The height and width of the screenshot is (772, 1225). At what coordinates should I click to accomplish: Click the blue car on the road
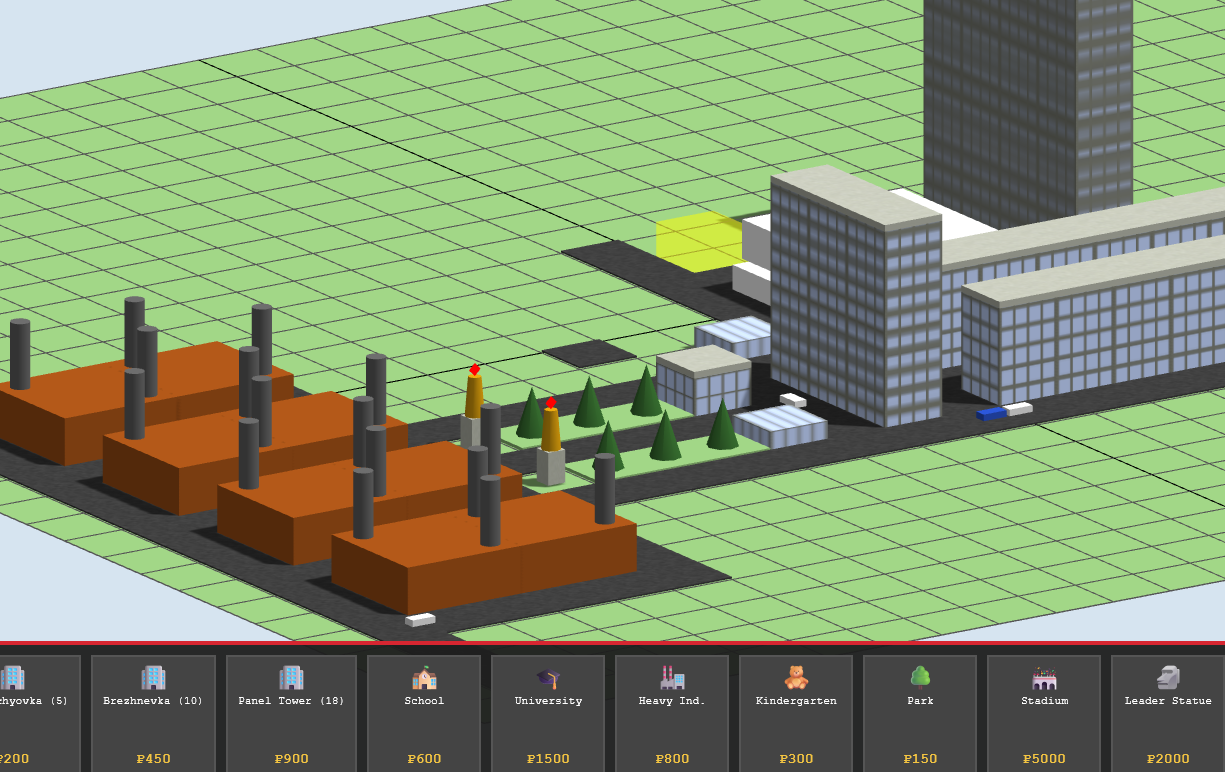pyautogui.click(x=991, y=413)
